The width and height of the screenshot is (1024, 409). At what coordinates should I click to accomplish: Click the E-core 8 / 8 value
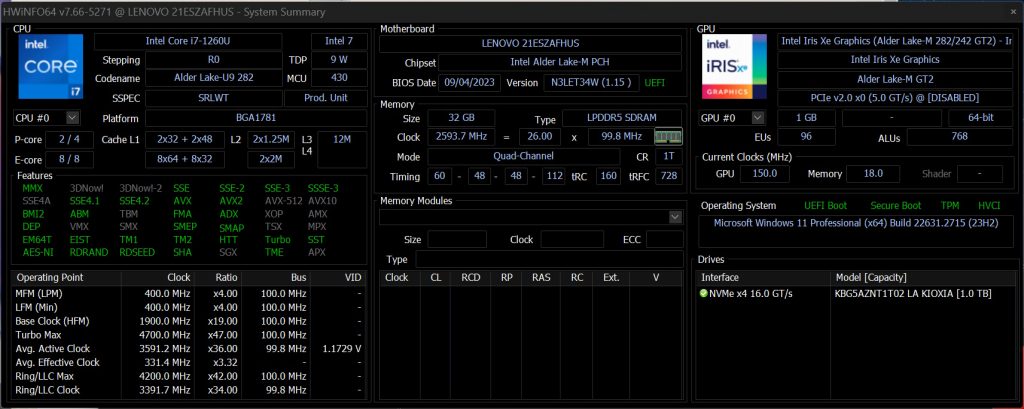69,159
